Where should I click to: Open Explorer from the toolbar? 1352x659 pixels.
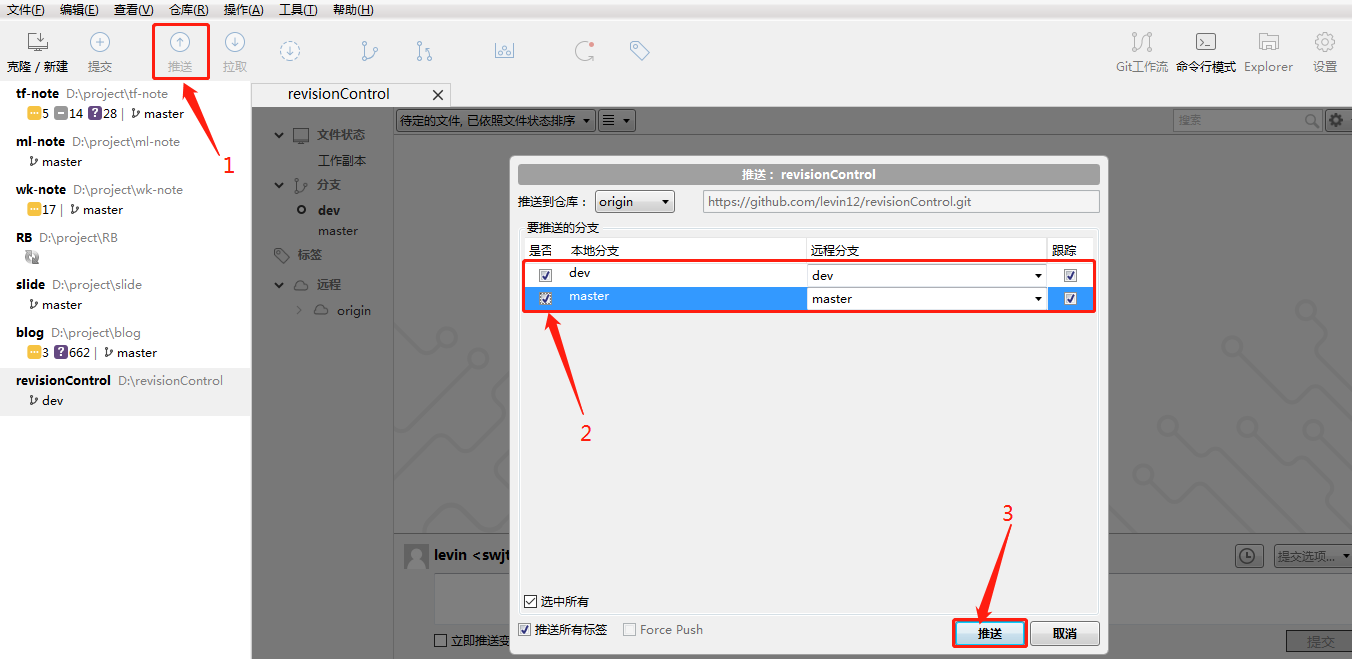[x=1269, y=53]
